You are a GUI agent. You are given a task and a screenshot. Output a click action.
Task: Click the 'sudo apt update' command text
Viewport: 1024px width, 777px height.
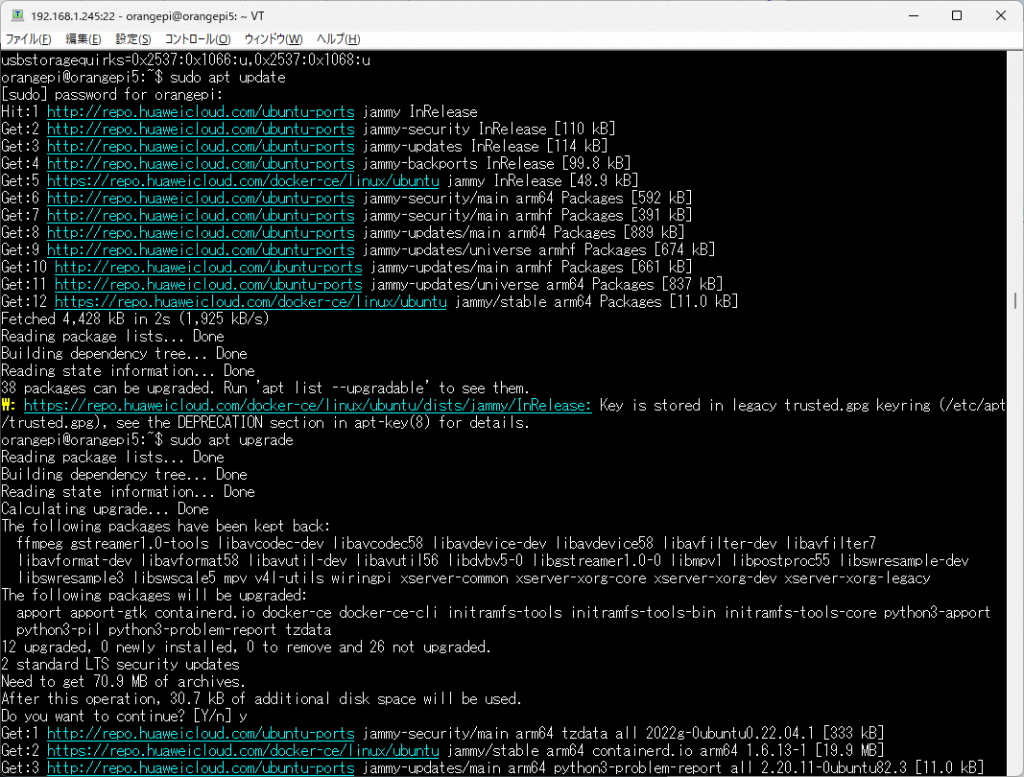click(228, 77)
